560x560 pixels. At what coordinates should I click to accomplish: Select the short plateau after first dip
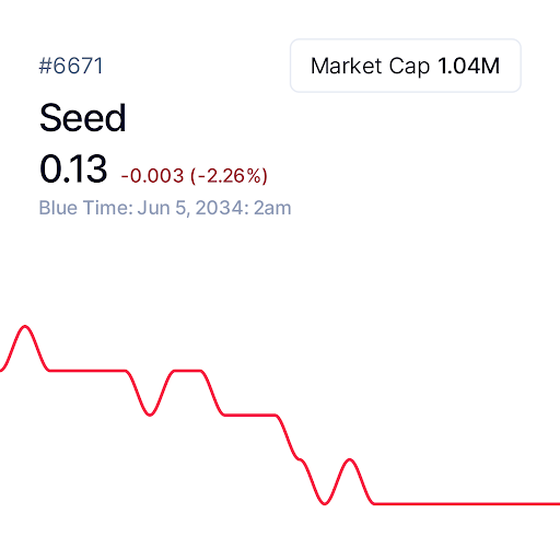tap(188, 371)
